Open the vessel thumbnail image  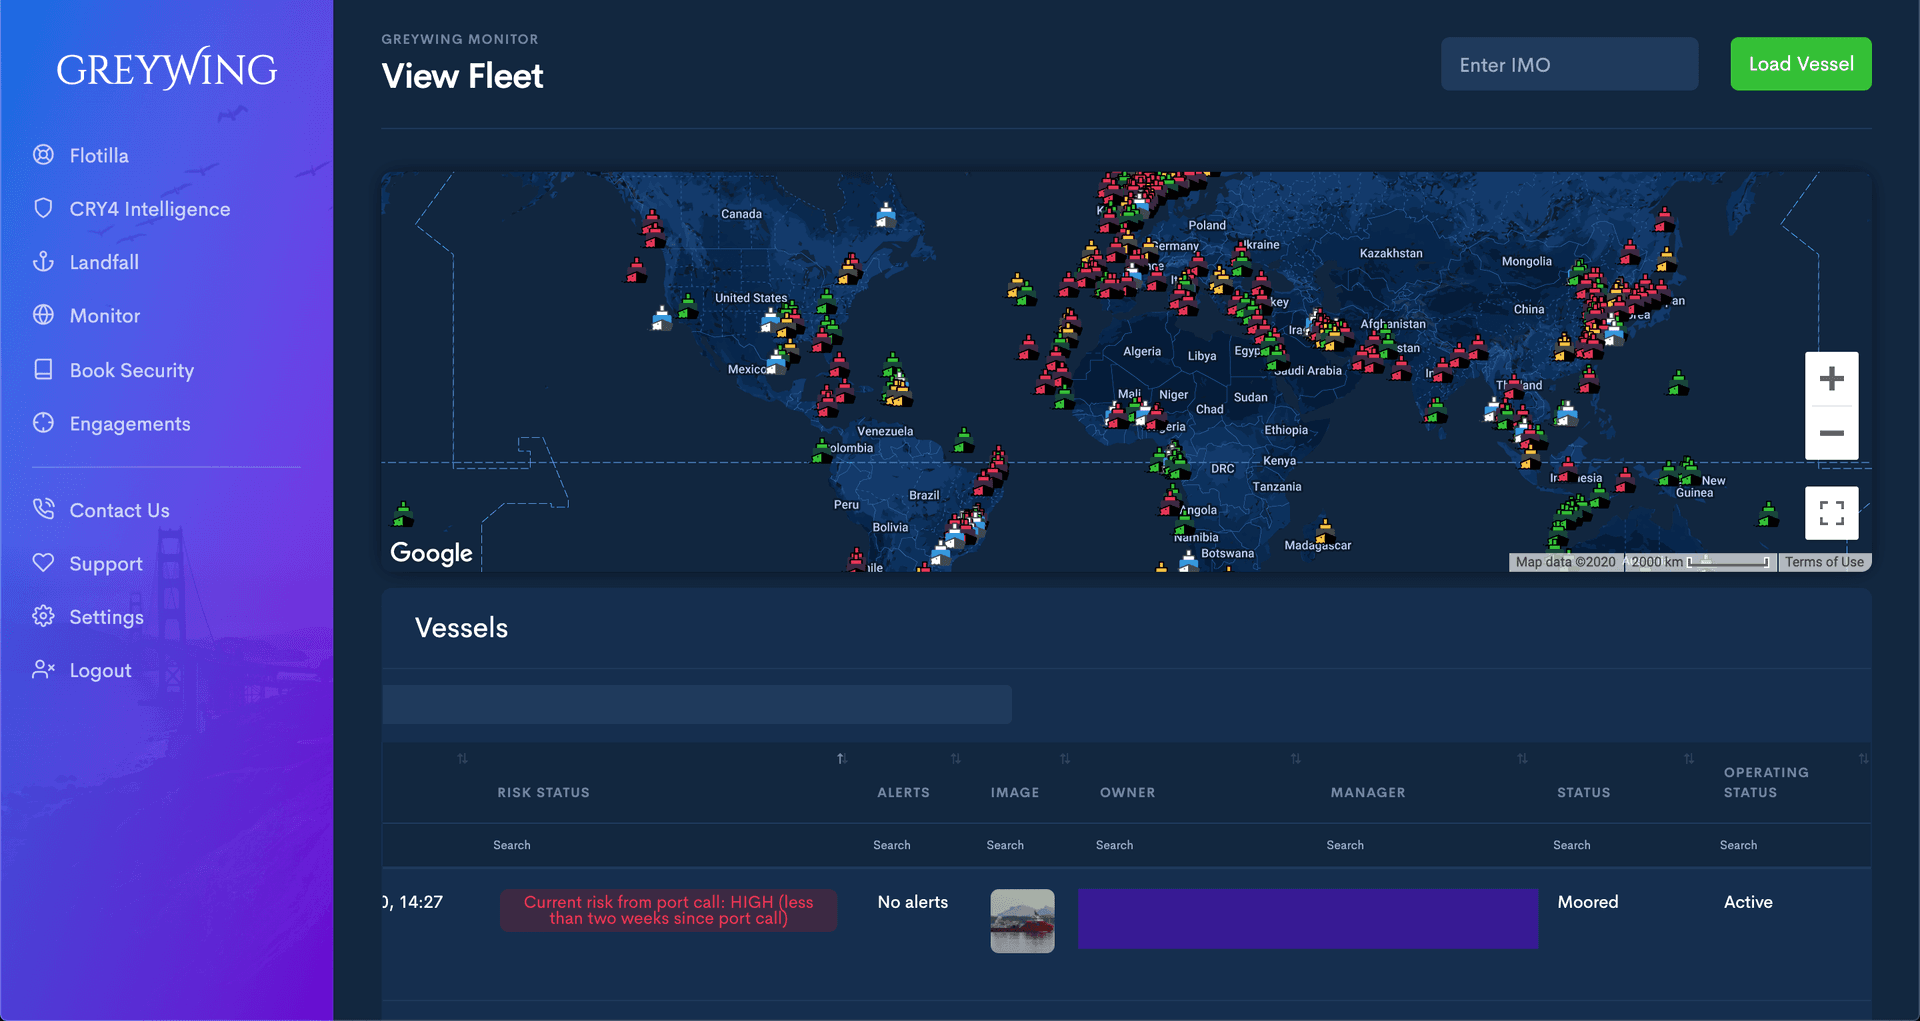coord(1022,921)
